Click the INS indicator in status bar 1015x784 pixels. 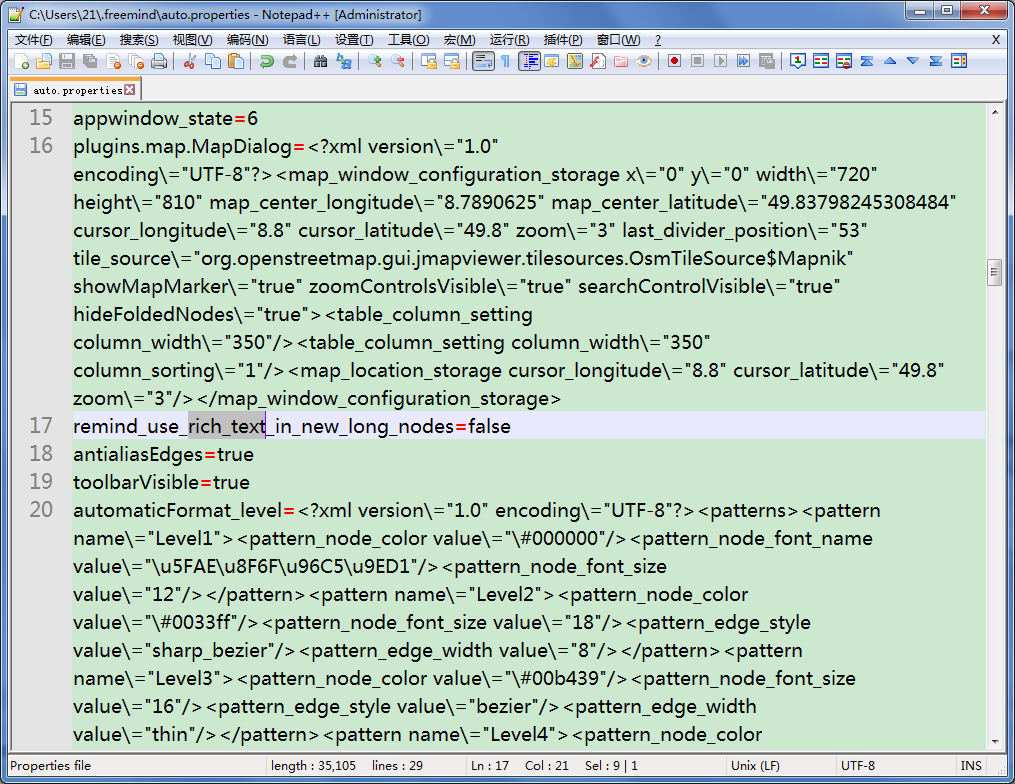click(x=971, y=766)
